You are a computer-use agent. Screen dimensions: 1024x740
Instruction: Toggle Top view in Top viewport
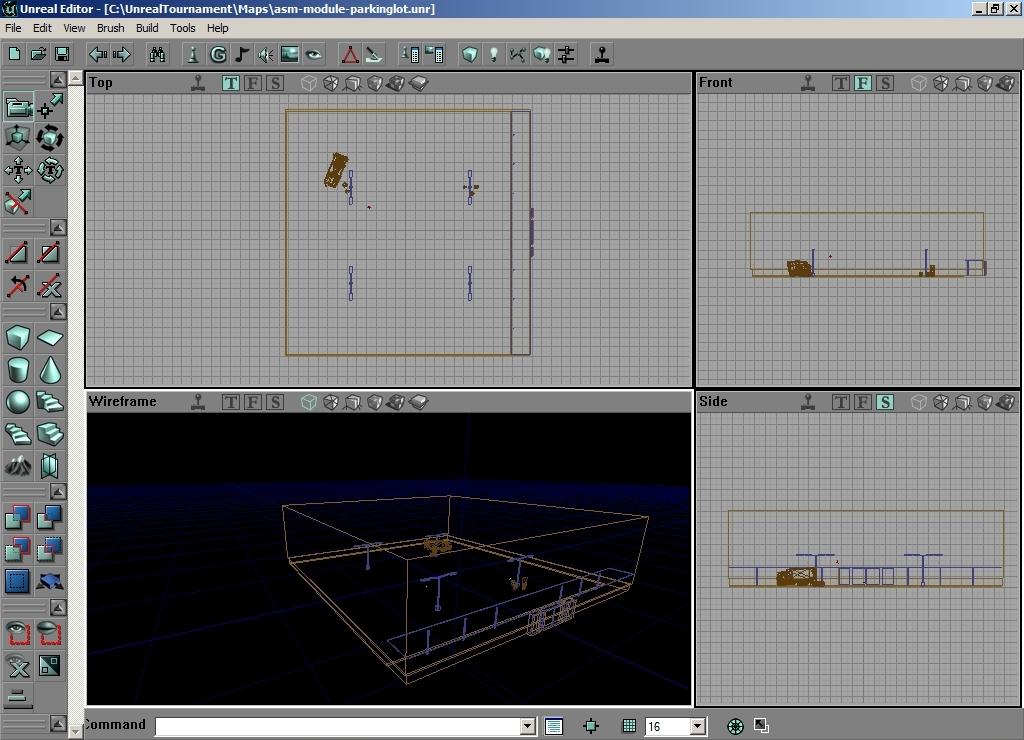point(231,83)
